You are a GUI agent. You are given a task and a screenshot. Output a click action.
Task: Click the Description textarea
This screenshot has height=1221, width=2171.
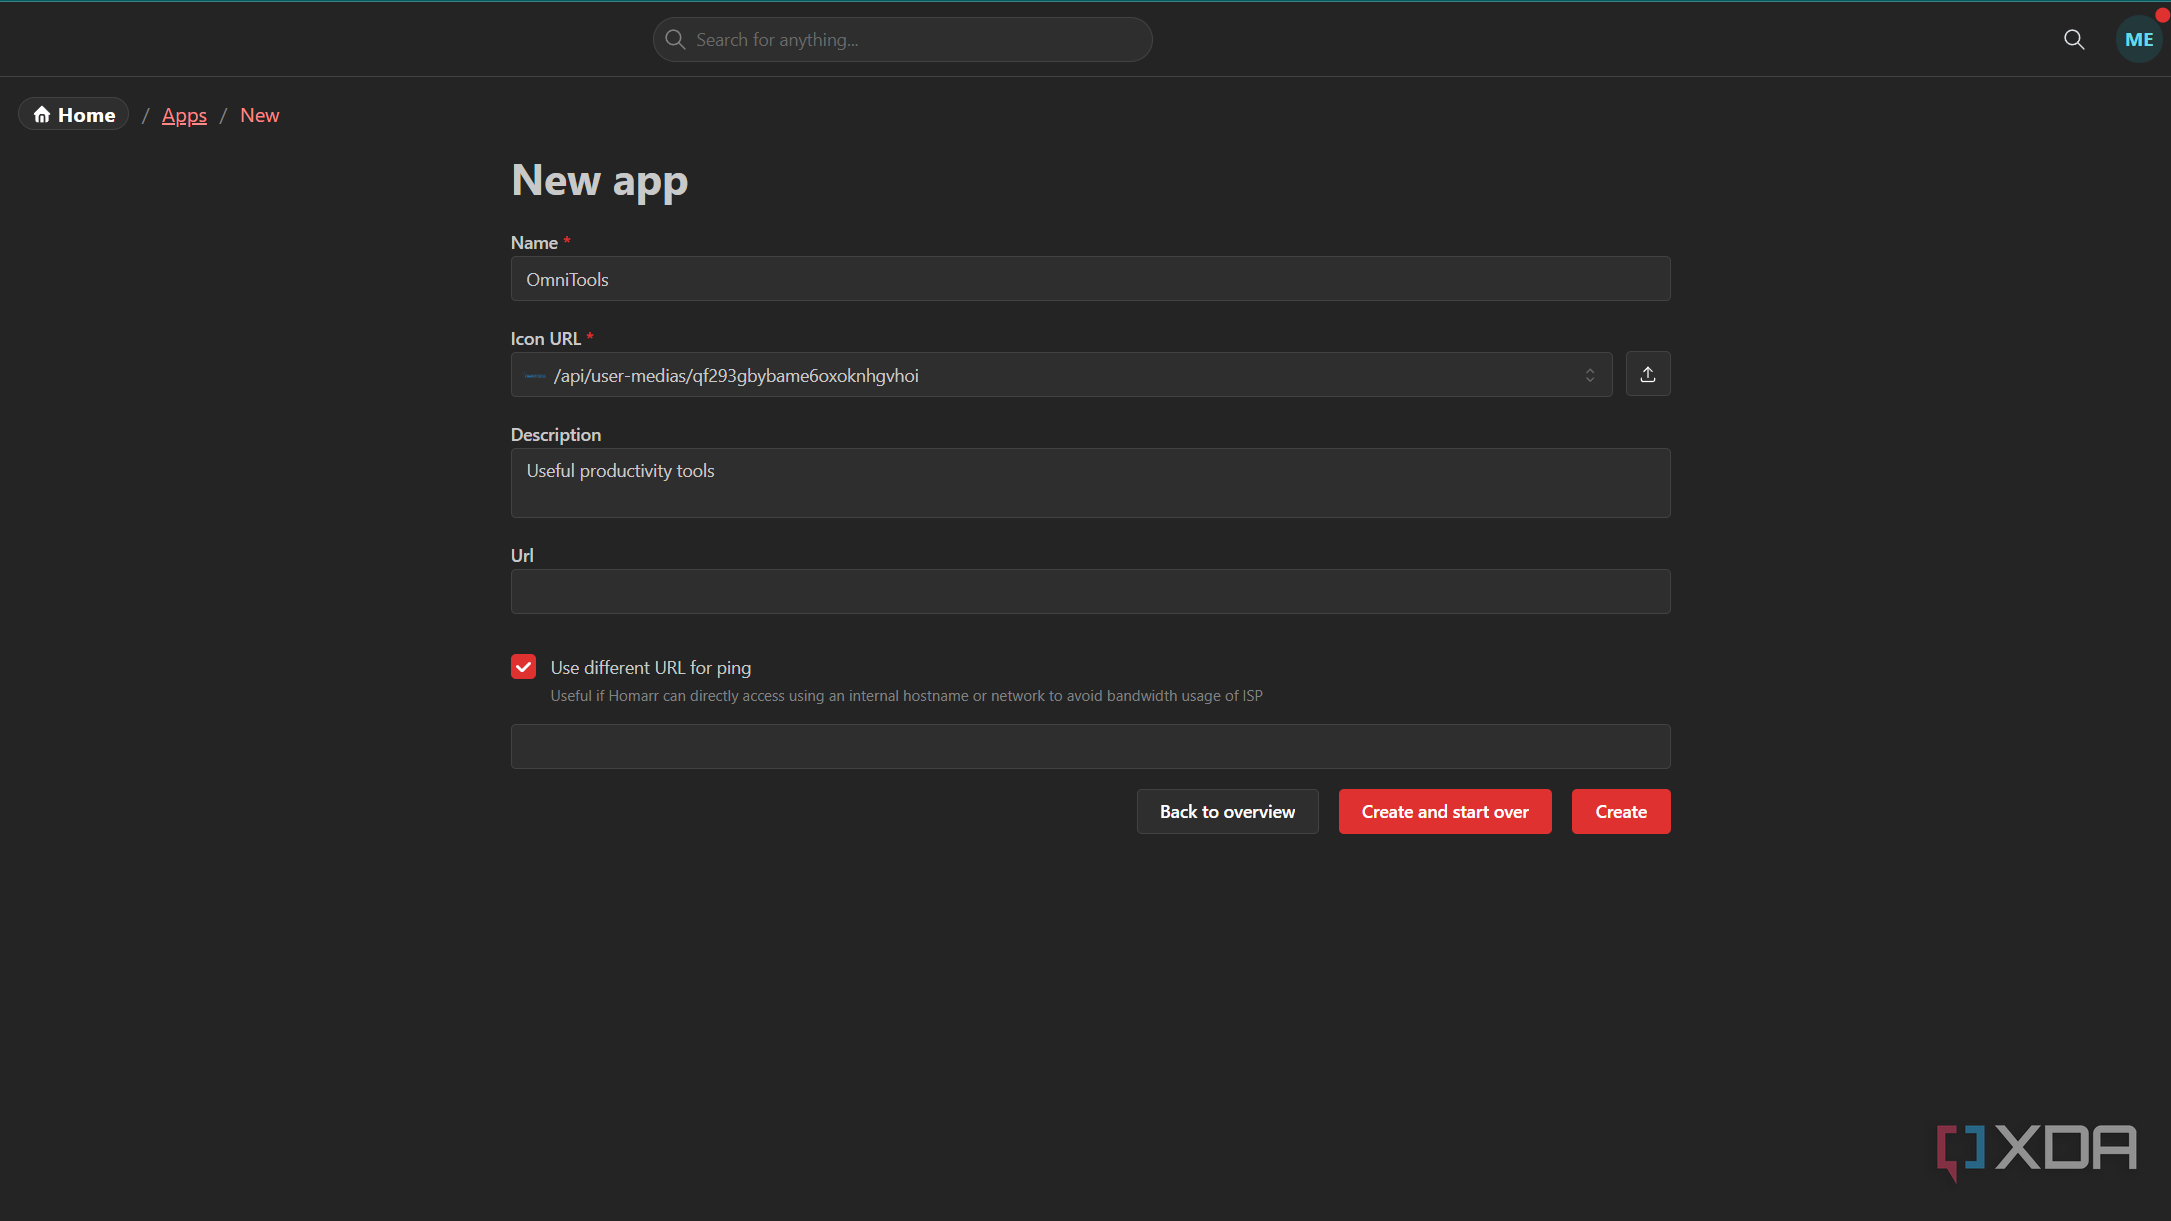pos(1090,483)
